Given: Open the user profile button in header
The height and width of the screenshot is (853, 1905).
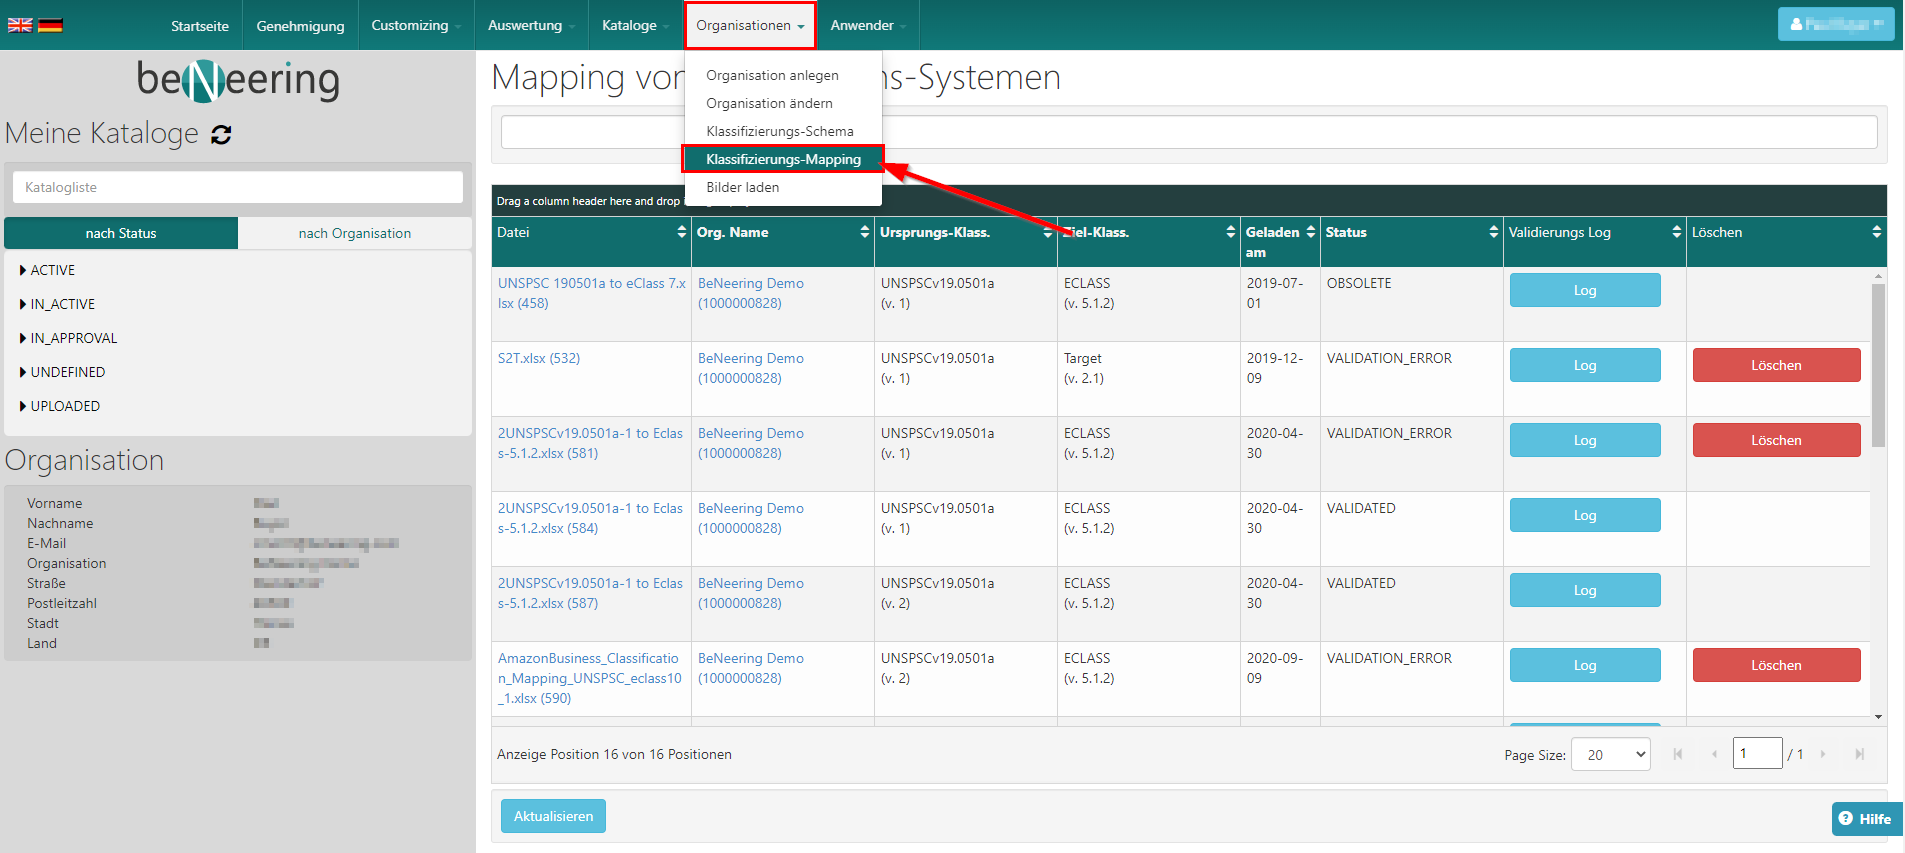Looking at the screenshot, I should 1835,24.
